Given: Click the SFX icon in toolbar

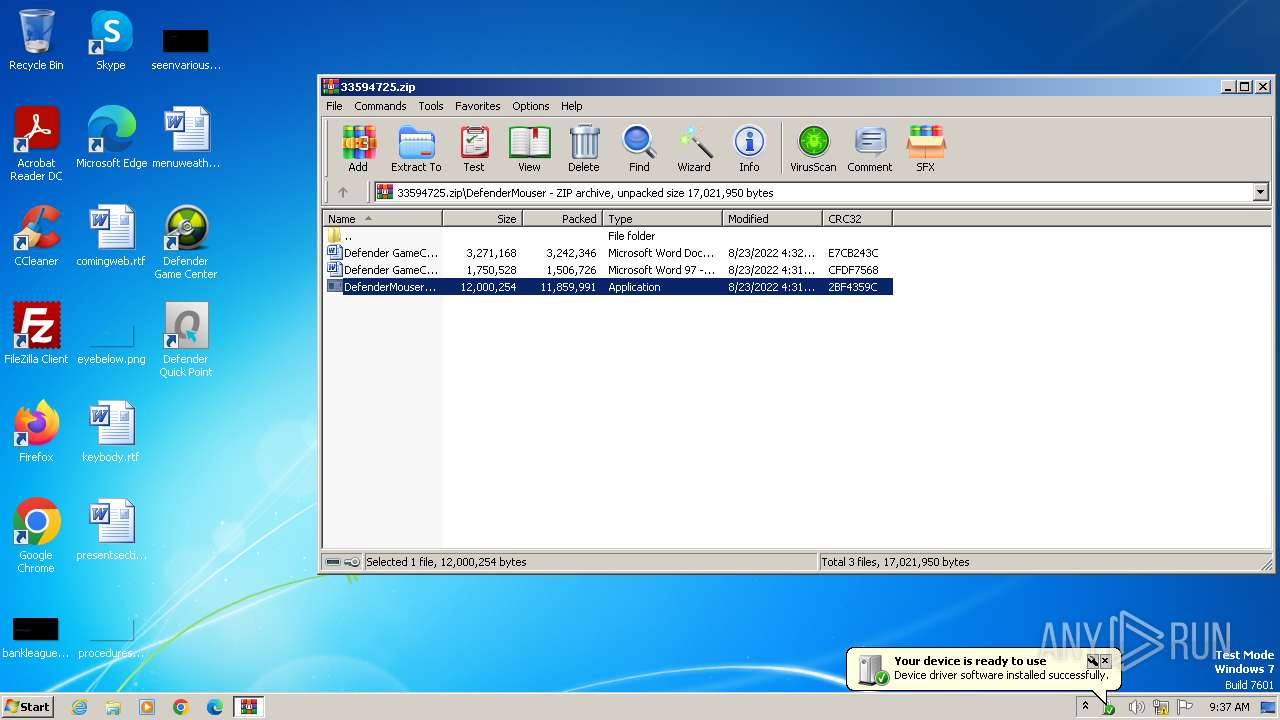Looking at the screenshot, I should point(926,148).
